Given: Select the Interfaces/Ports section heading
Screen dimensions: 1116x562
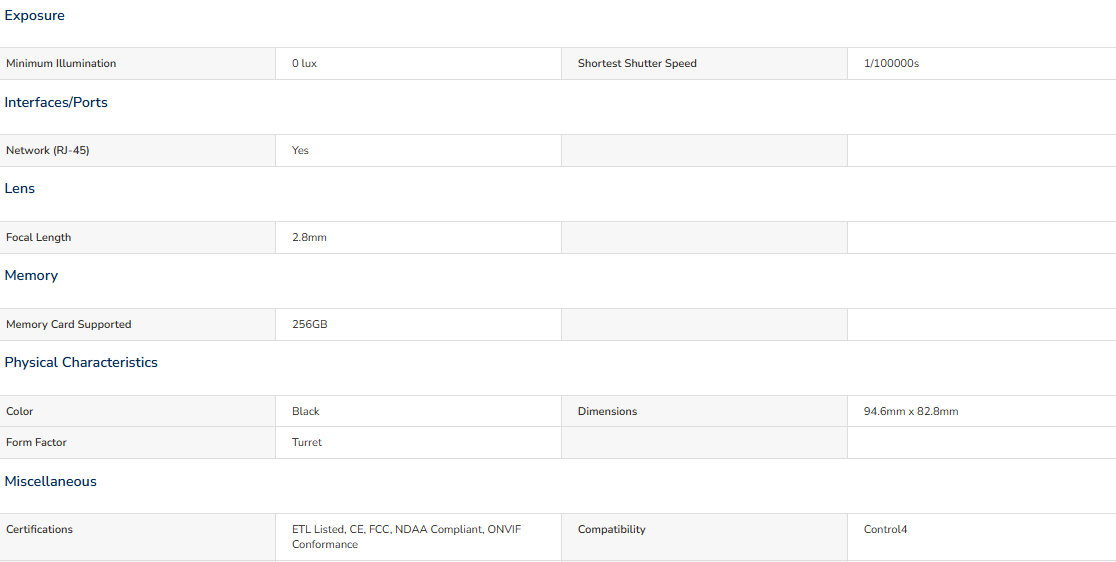Looking at the screenshot, I should point(56,102).
